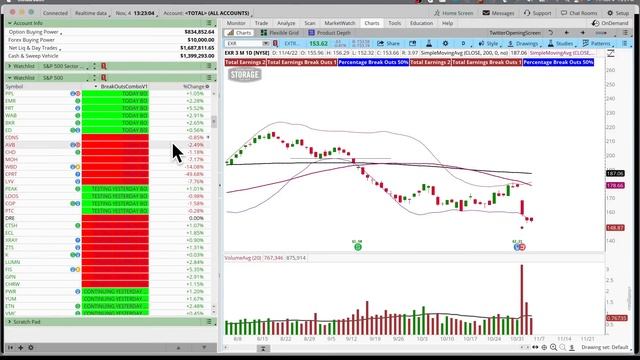Open the Messages window
The height and width of the screenshot is (360, 640).
coord(498,13)
